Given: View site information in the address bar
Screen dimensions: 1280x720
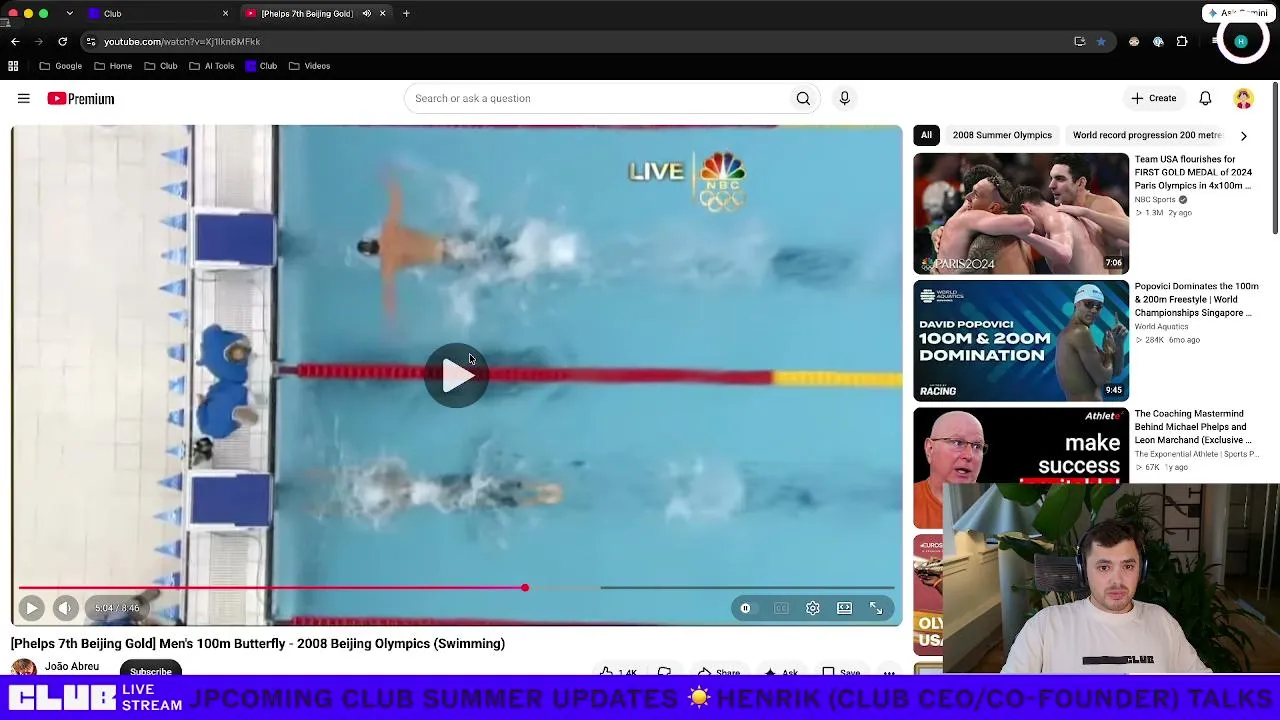Looking at the screenshot, I should point(91,41).
